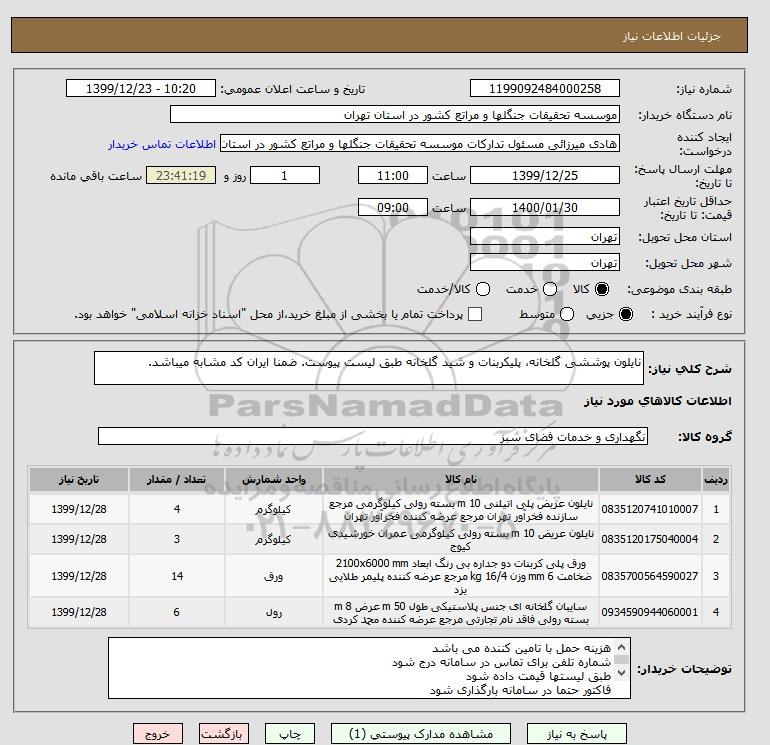
Task: Click the نام کالا column header
Action: [461, 479]
